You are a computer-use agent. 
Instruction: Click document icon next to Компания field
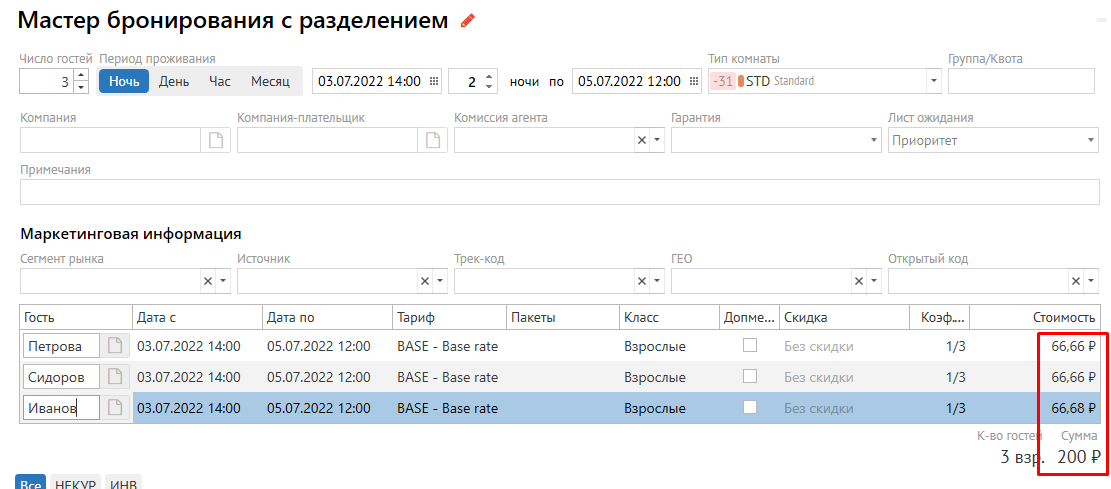(215, 141)
